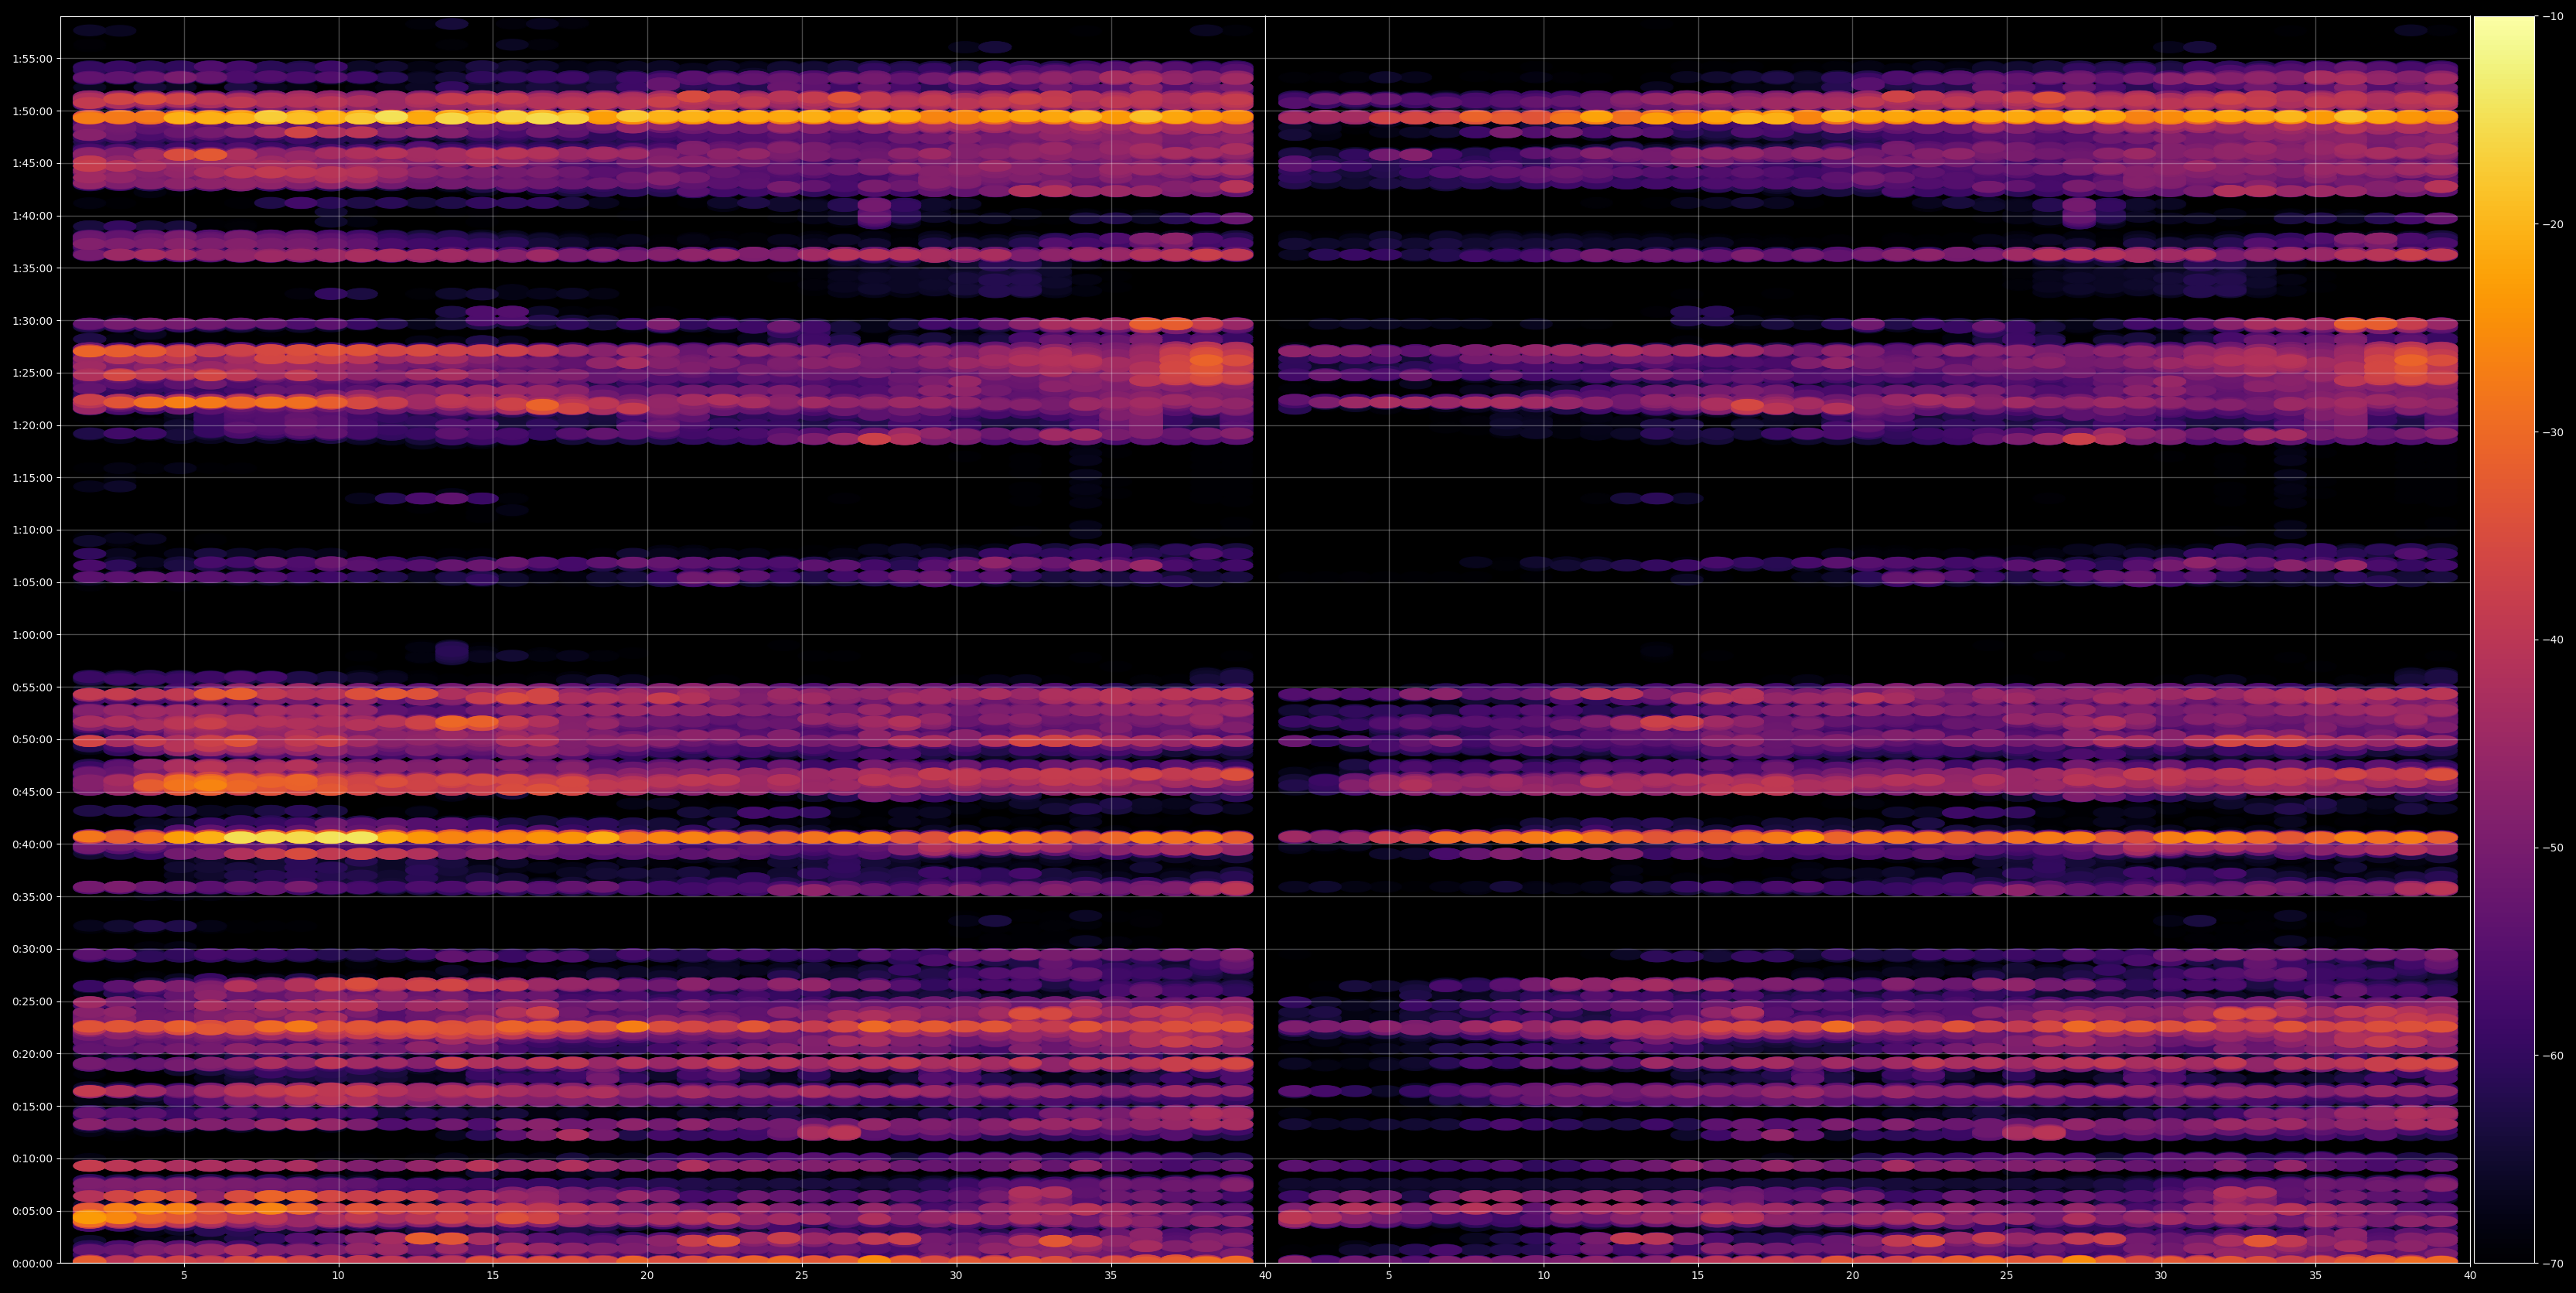Viewport: 2576px width, 1293px height.
Task: Pick x-axis label 20 under the left plot
Action: point(647,1276)
